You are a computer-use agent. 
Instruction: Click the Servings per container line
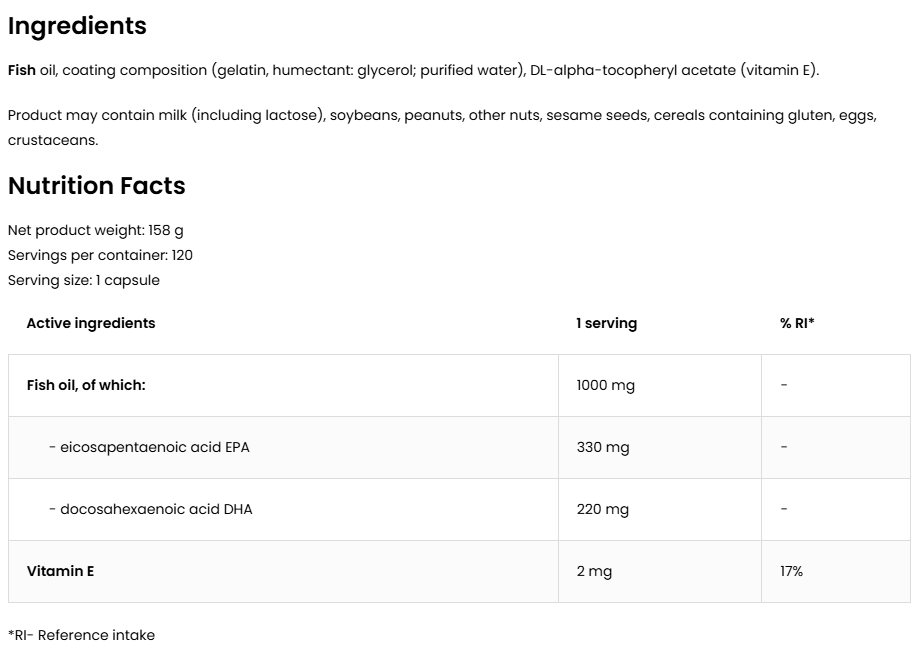click(100, 255)
